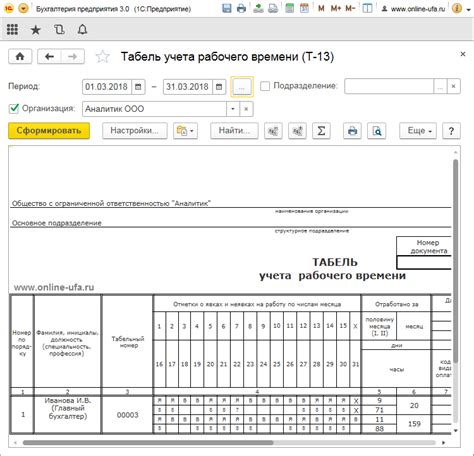Open help with question mark
This screenshot has height=456, width=474.
click(451, 131)
